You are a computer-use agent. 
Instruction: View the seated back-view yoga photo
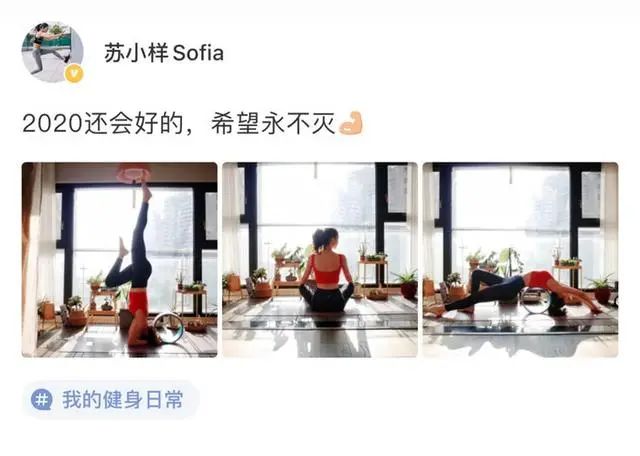pos(320,260)
